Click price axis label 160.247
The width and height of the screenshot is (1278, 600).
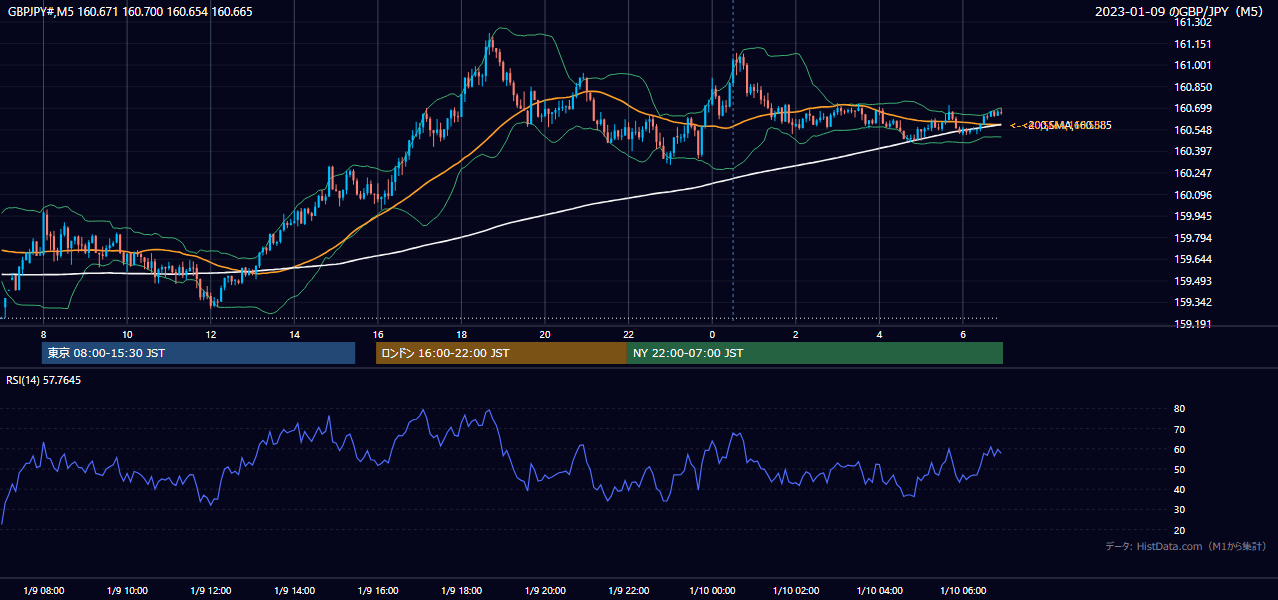click(x=1193, y=173)
